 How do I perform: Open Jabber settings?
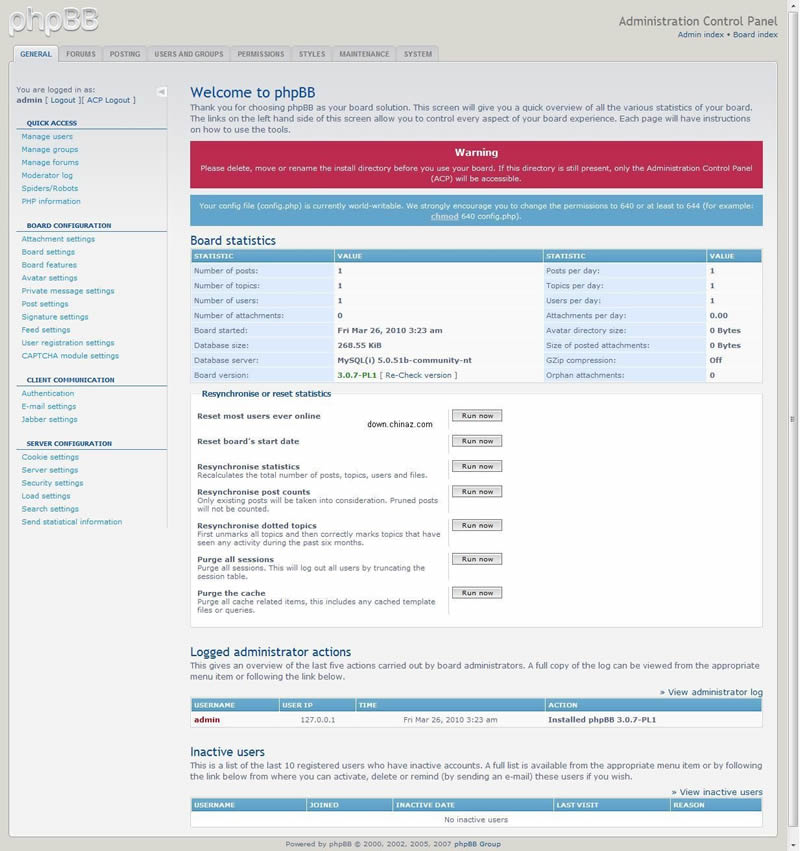coord(49,420)
